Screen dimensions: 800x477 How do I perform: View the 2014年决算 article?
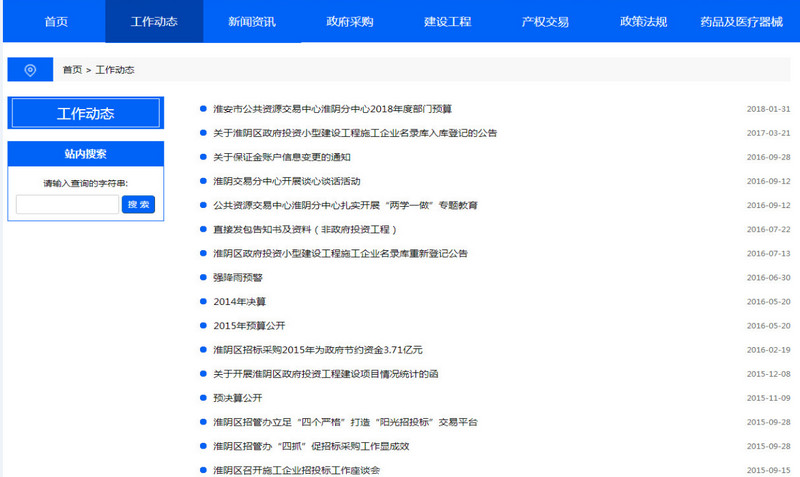(239, 302)
